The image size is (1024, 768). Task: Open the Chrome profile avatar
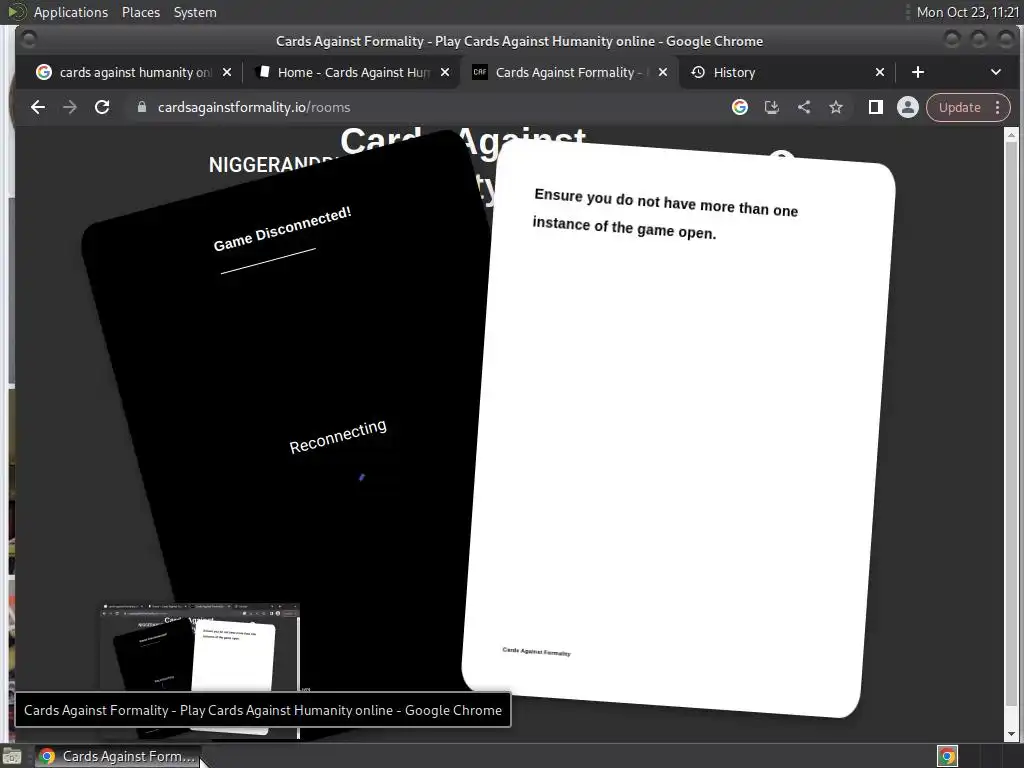(x=908, y=108)
